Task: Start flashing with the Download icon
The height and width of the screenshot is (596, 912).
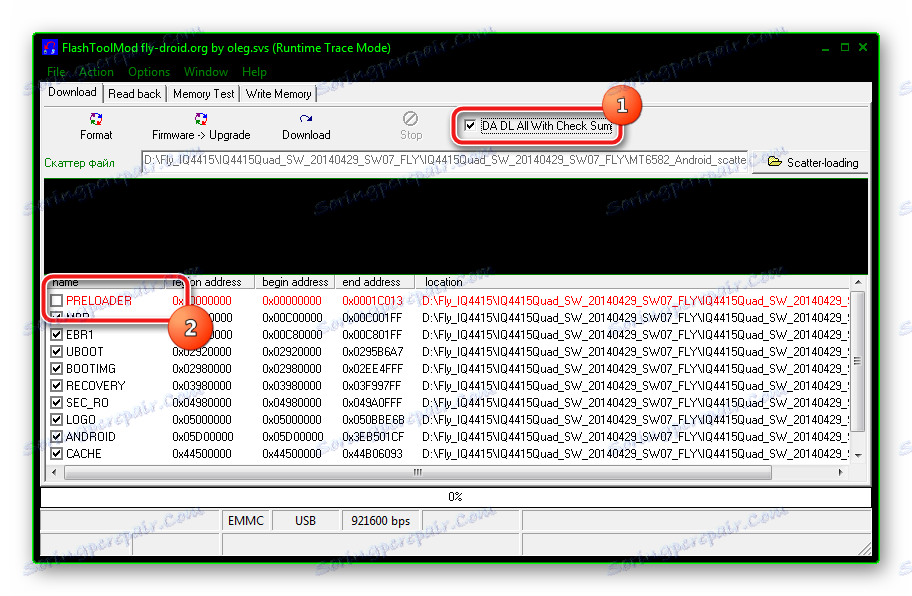Action: [x=305, y=125]
